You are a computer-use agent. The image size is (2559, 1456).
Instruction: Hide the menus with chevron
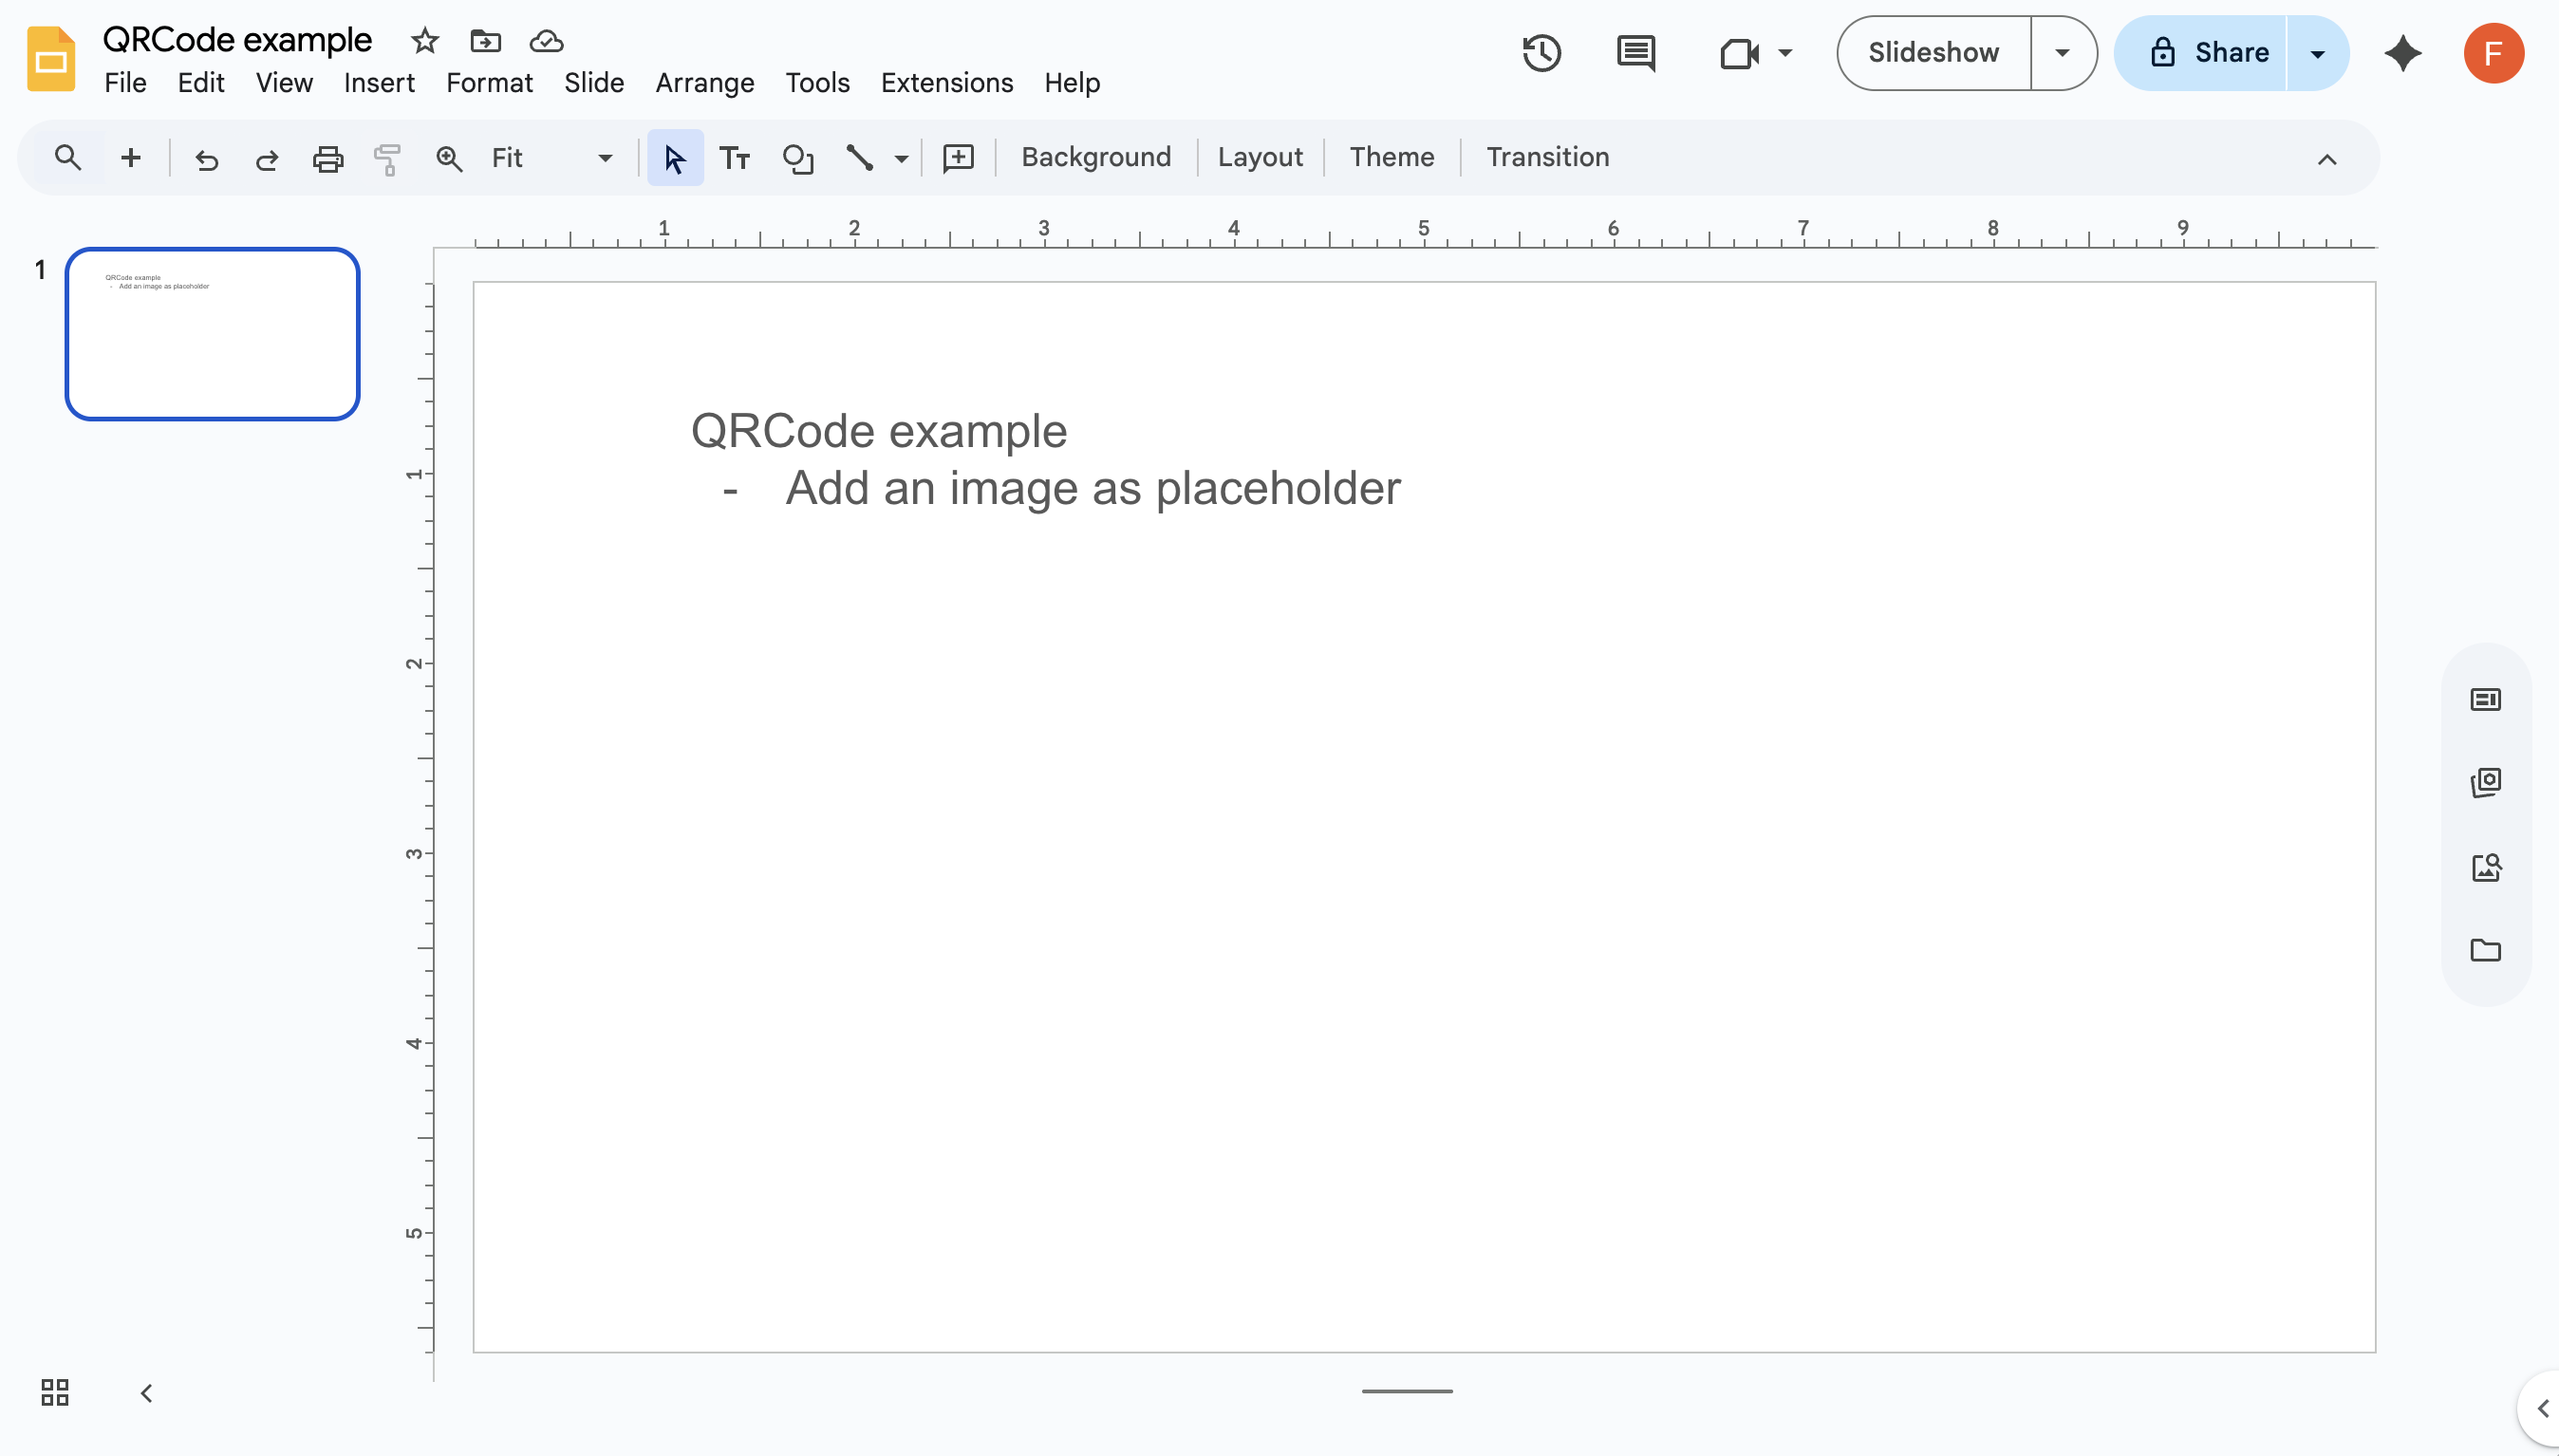(x=2327, y=159)
